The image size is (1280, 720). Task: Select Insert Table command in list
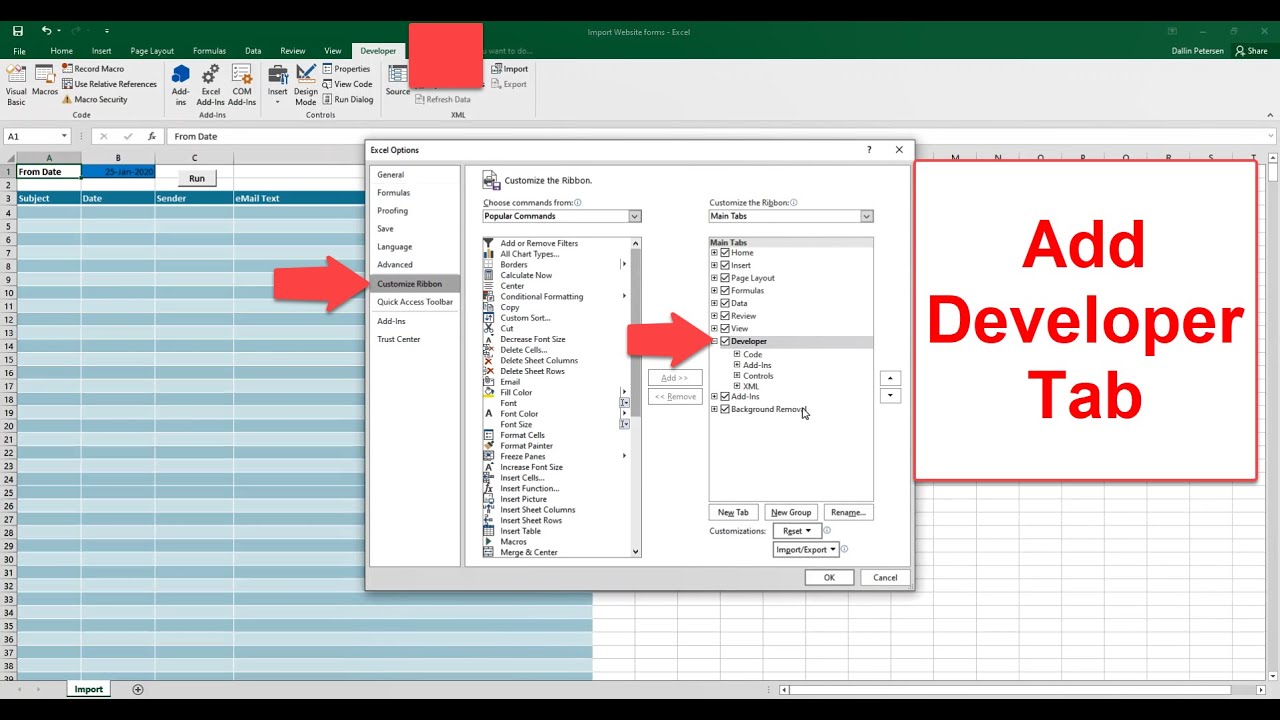(520, 531)
